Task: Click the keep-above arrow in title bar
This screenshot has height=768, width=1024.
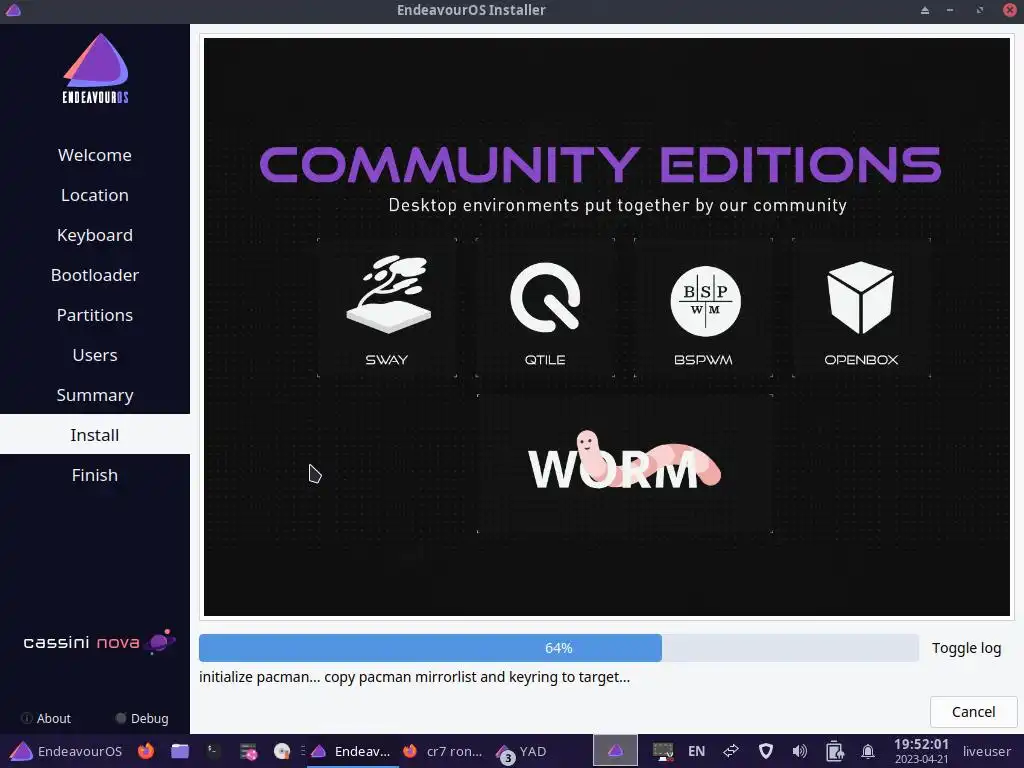Action: 925,10
